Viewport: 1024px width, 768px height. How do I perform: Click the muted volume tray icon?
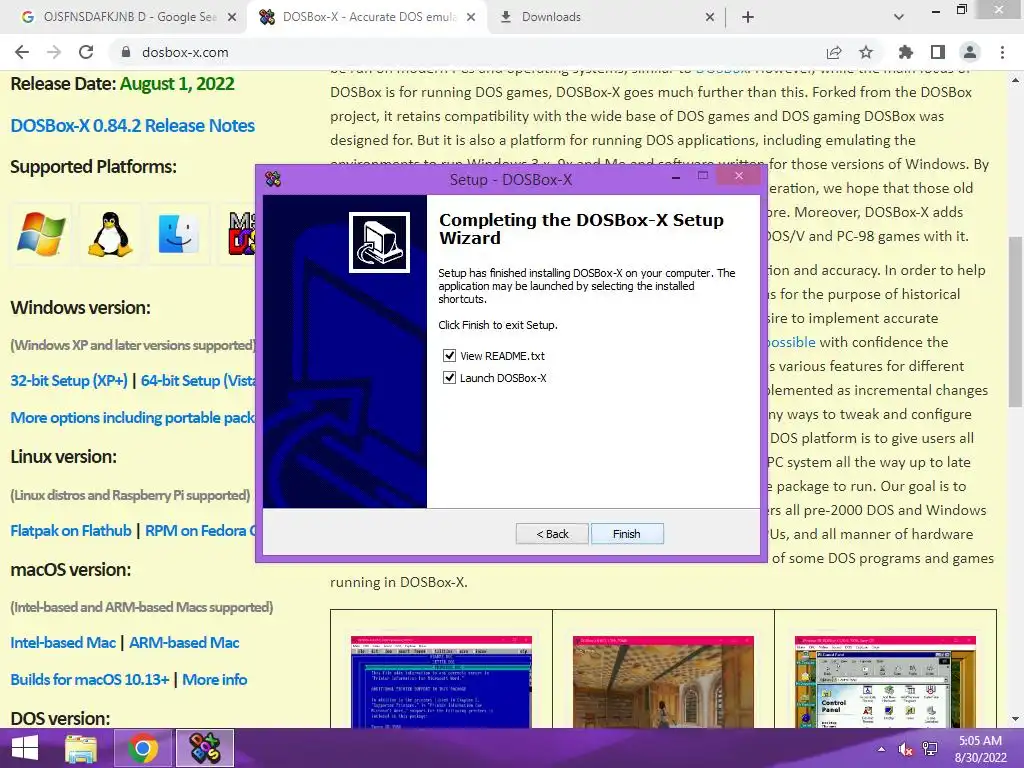tap(906, 749)
